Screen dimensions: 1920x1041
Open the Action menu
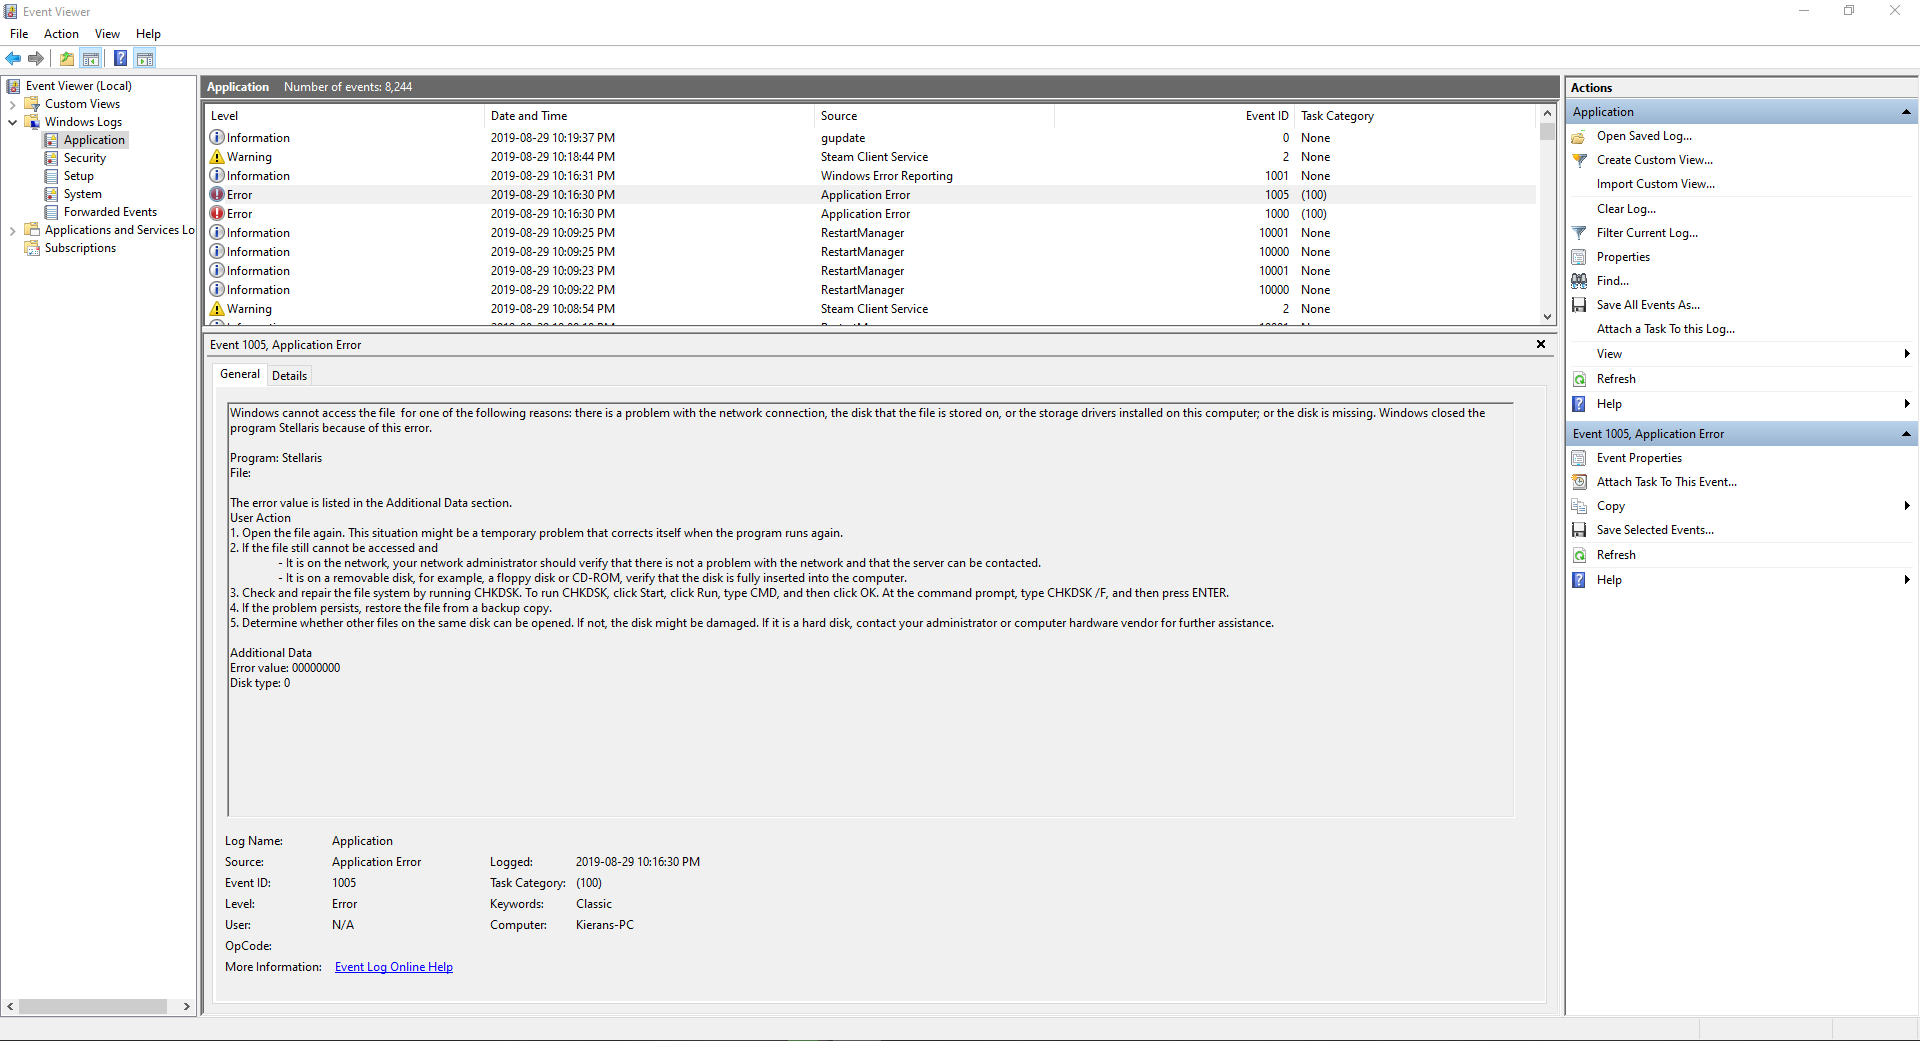click(x=61, y=34)
